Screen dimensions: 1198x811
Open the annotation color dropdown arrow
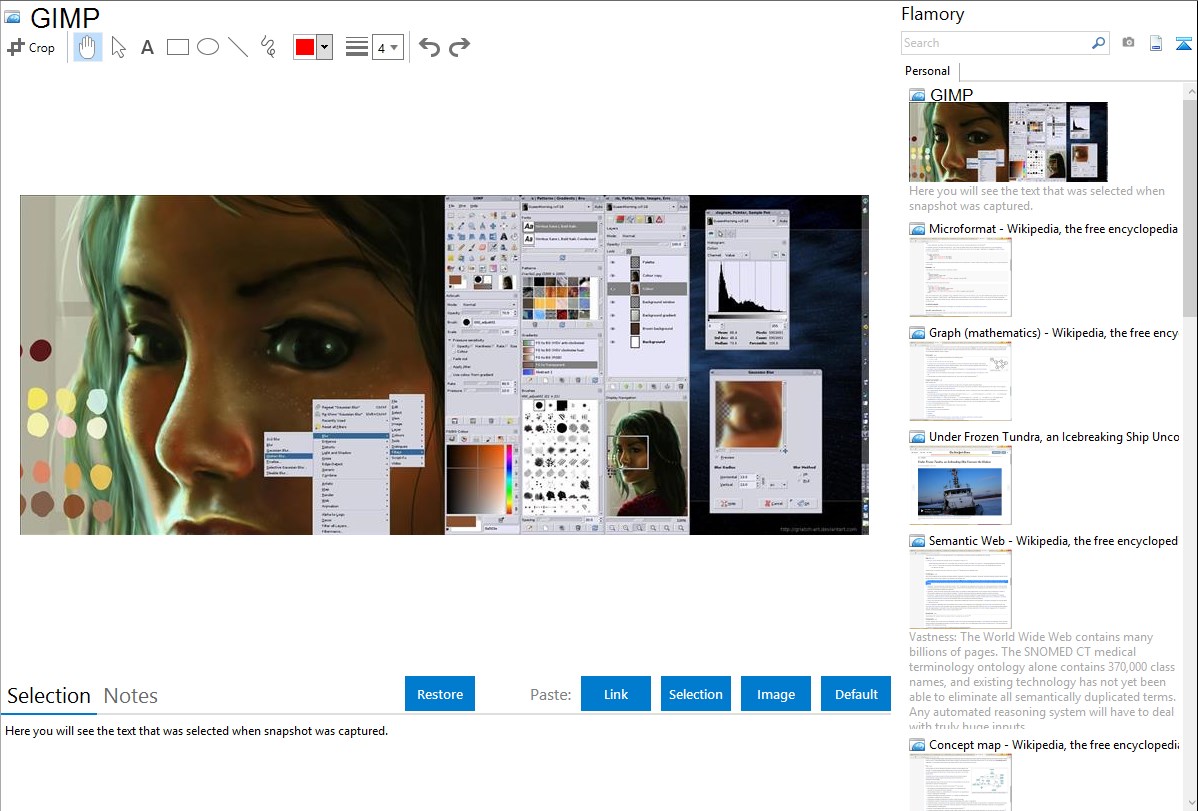coord(325,47)
